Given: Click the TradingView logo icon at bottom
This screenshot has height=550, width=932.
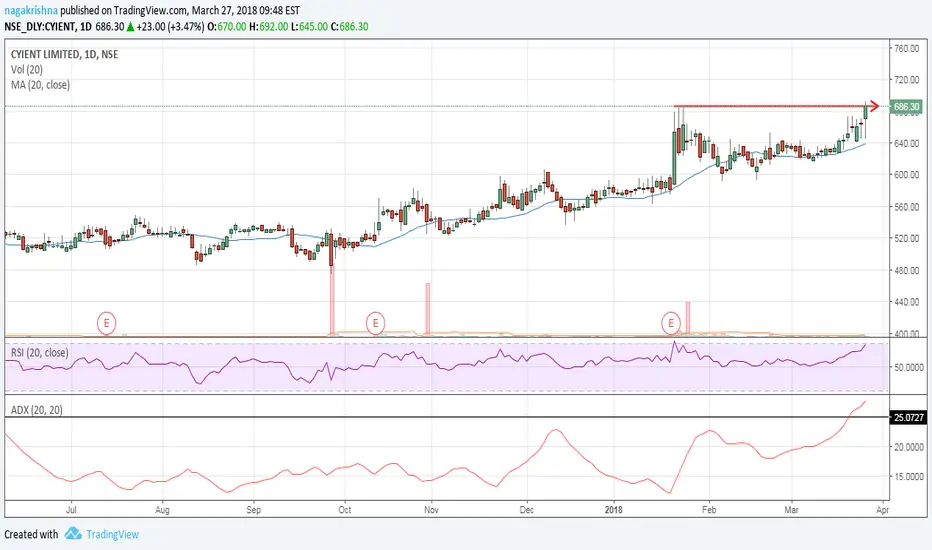Looking at the screenshot, I should tap(73, 533).
